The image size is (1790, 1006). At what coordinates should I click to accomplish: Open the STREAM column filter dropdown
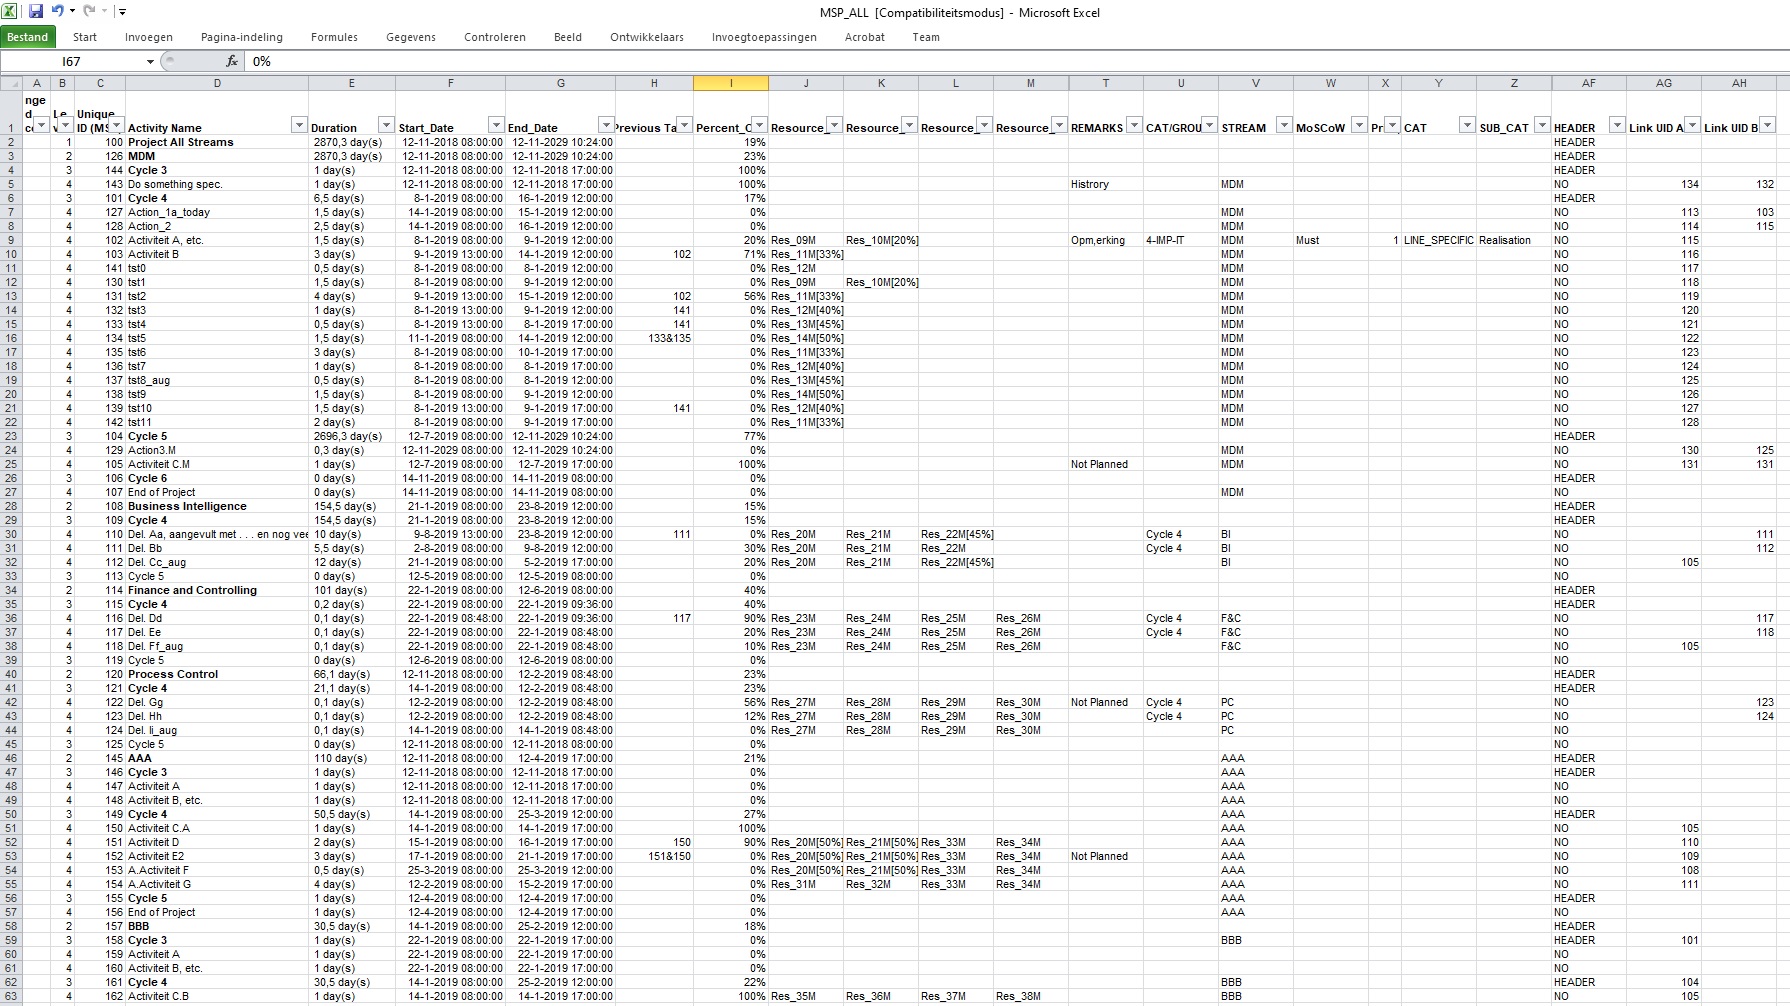point(1283,125)
